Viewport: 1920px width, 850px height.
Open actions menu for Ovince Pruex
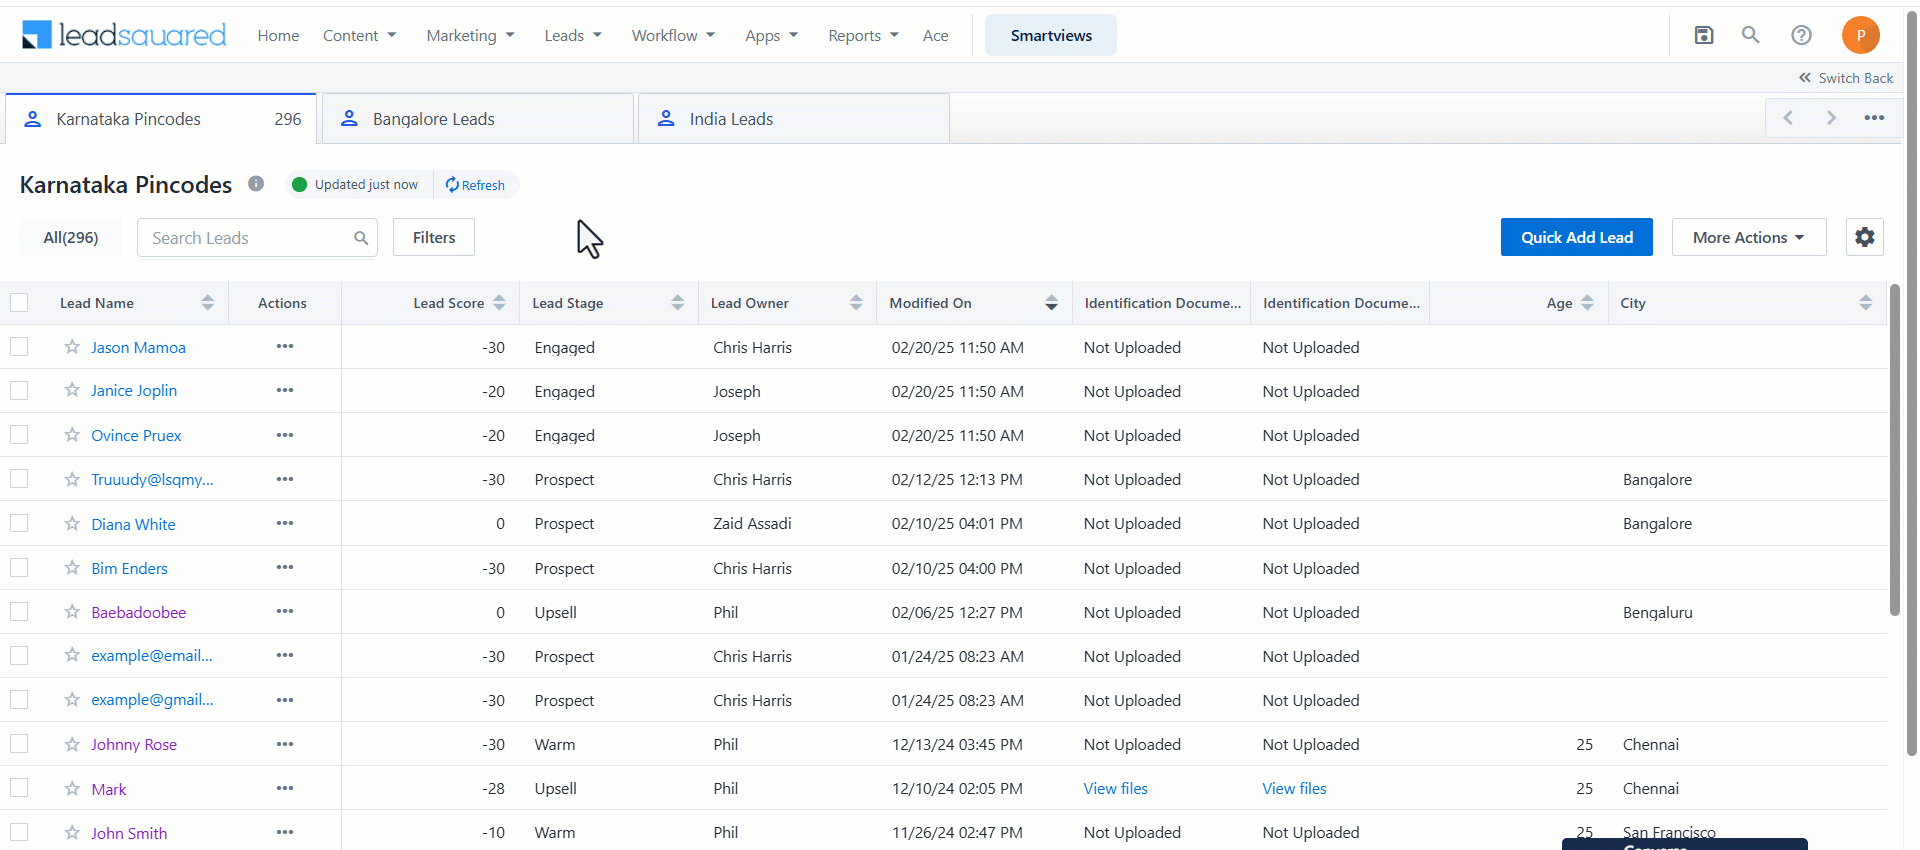pyautogui.click(x=285, y=435)
